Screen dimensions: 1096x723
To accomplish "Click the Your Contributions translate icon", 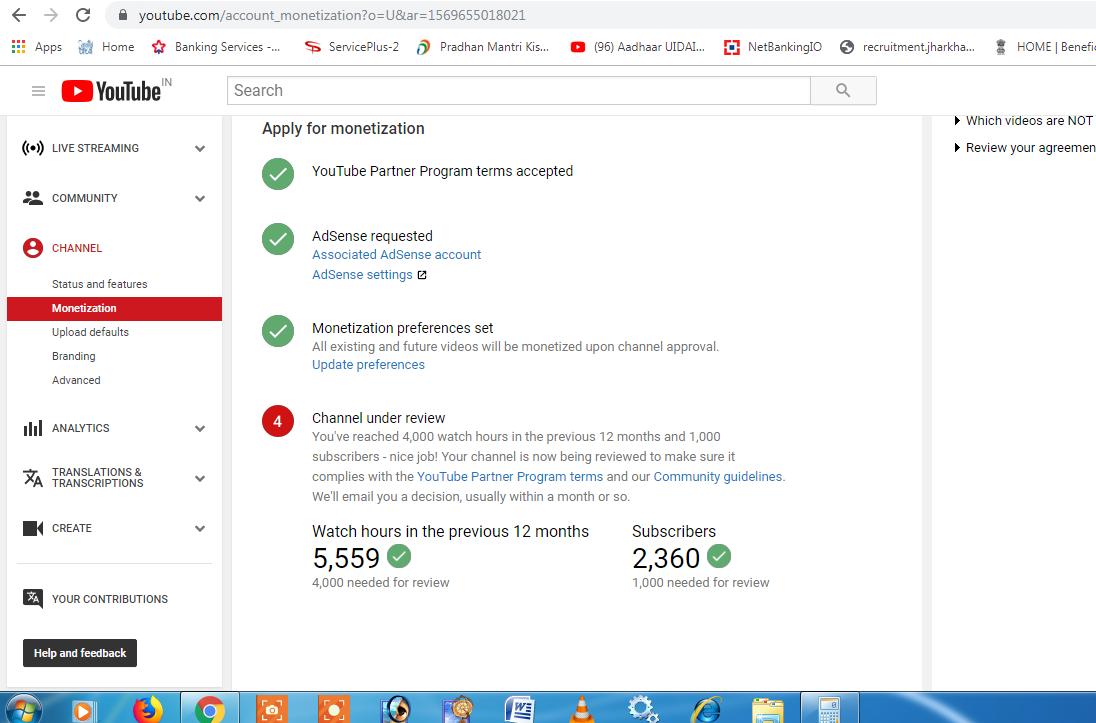I will coord(33,599).
